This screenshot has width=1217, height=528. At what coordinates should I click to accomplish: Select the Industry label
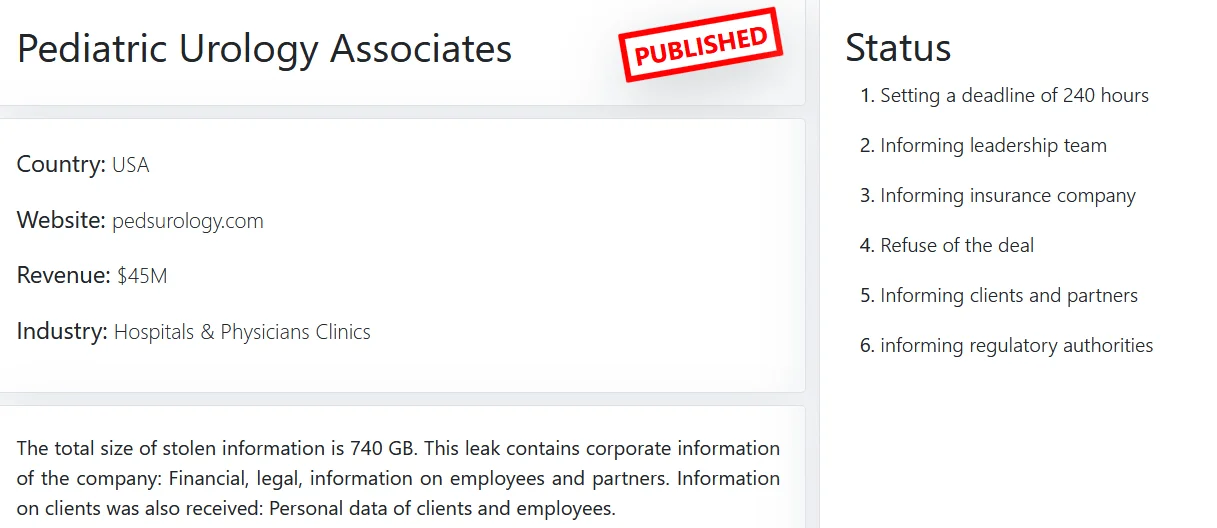[62, 331]
